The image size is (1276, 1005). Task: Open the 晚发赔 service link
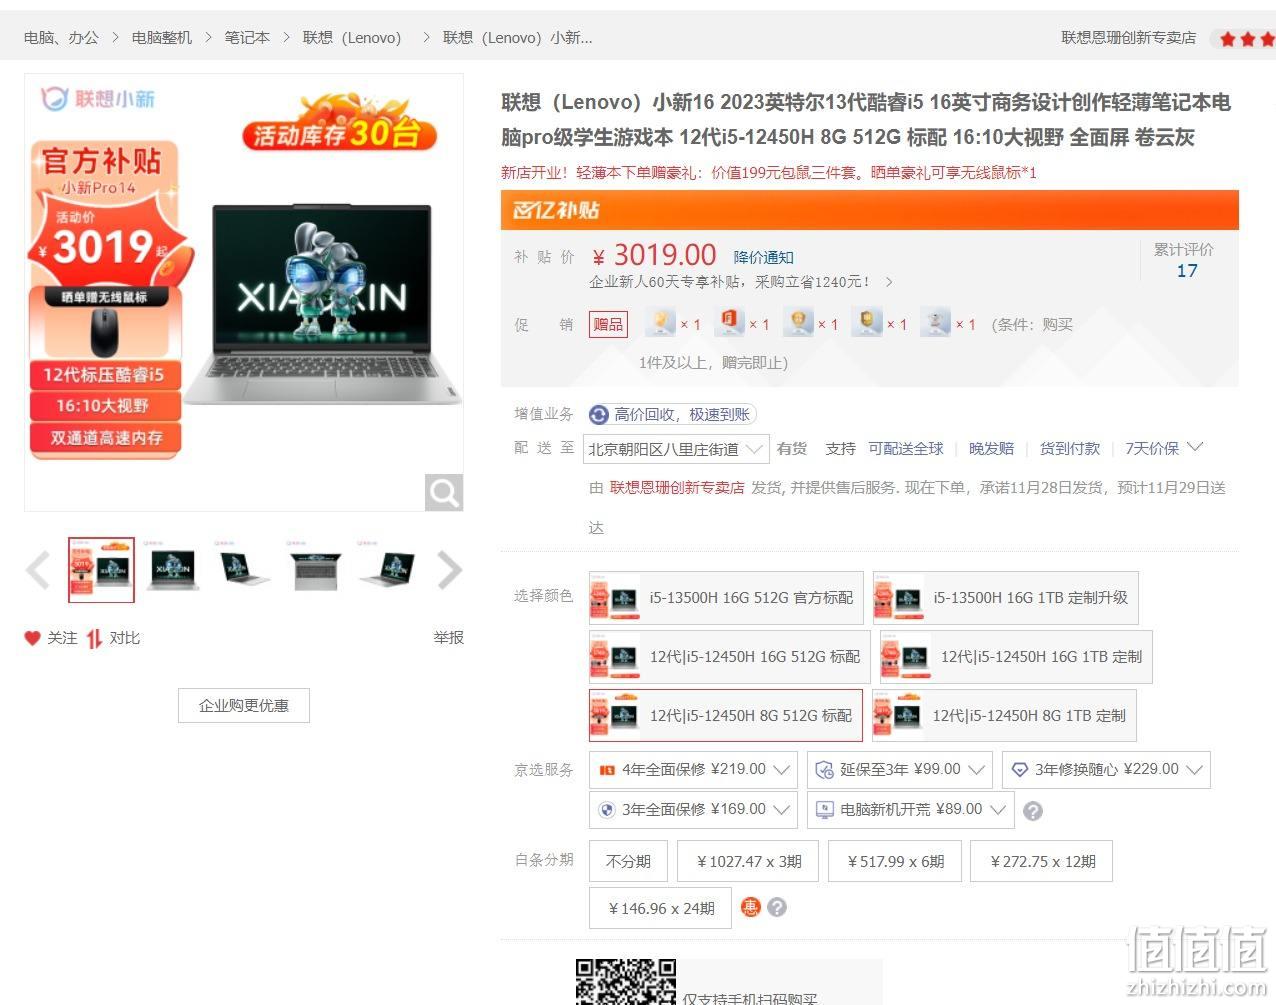pos(991,448)
